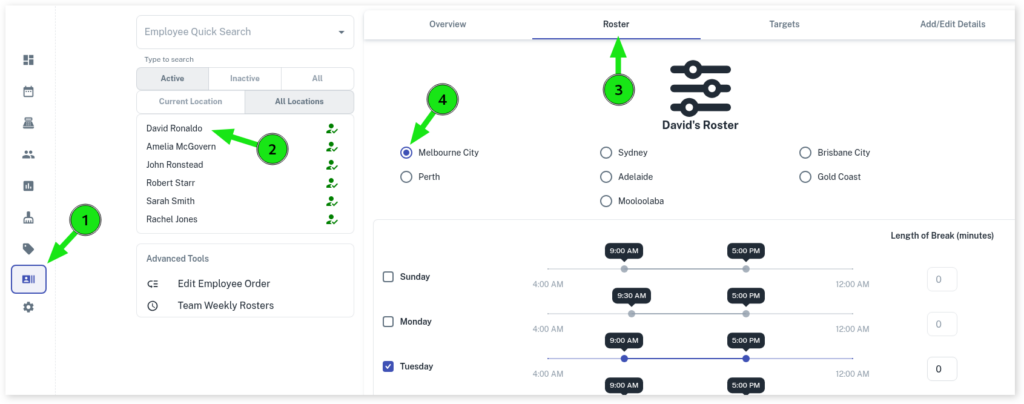Open the dashboard icon in the sidebar
1024x404 pixels.
[28, 60]
